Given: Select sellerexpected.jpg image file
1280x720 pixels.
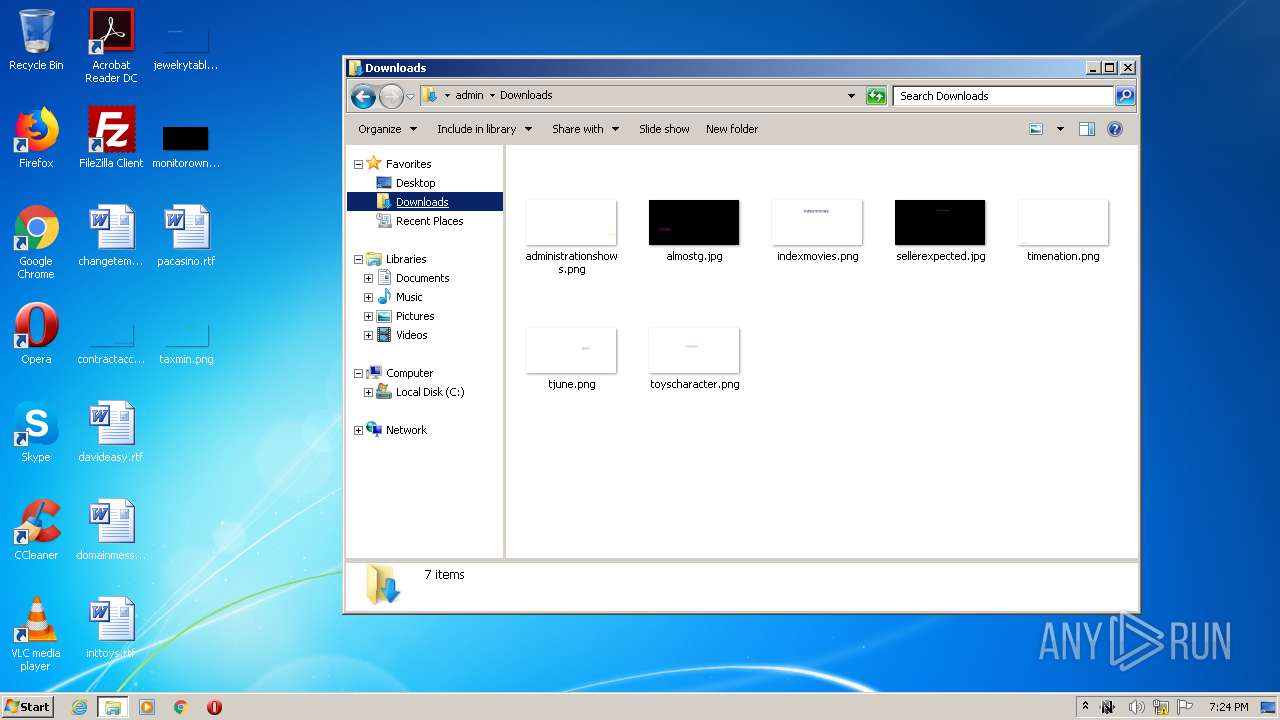Looking at the screenshot, I should 940,231.
